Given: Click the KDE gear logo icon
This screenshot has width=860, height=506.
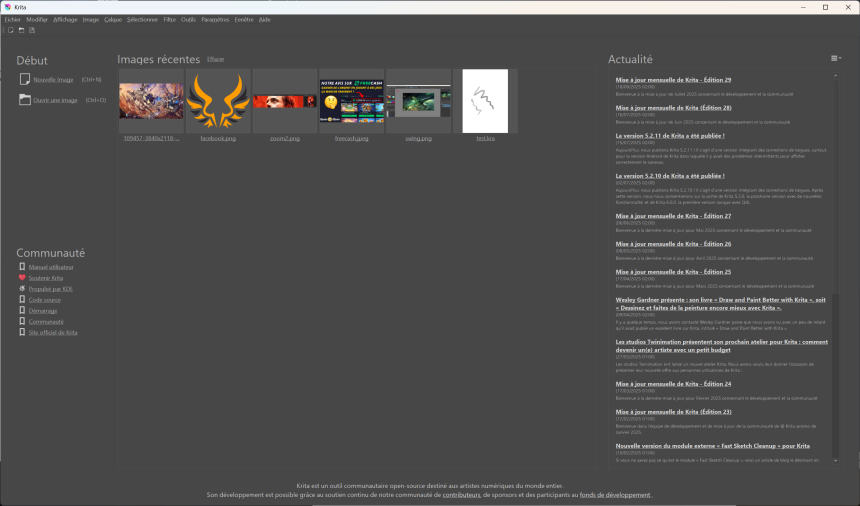Looking at the screenshot, I should tap(22, 288).
